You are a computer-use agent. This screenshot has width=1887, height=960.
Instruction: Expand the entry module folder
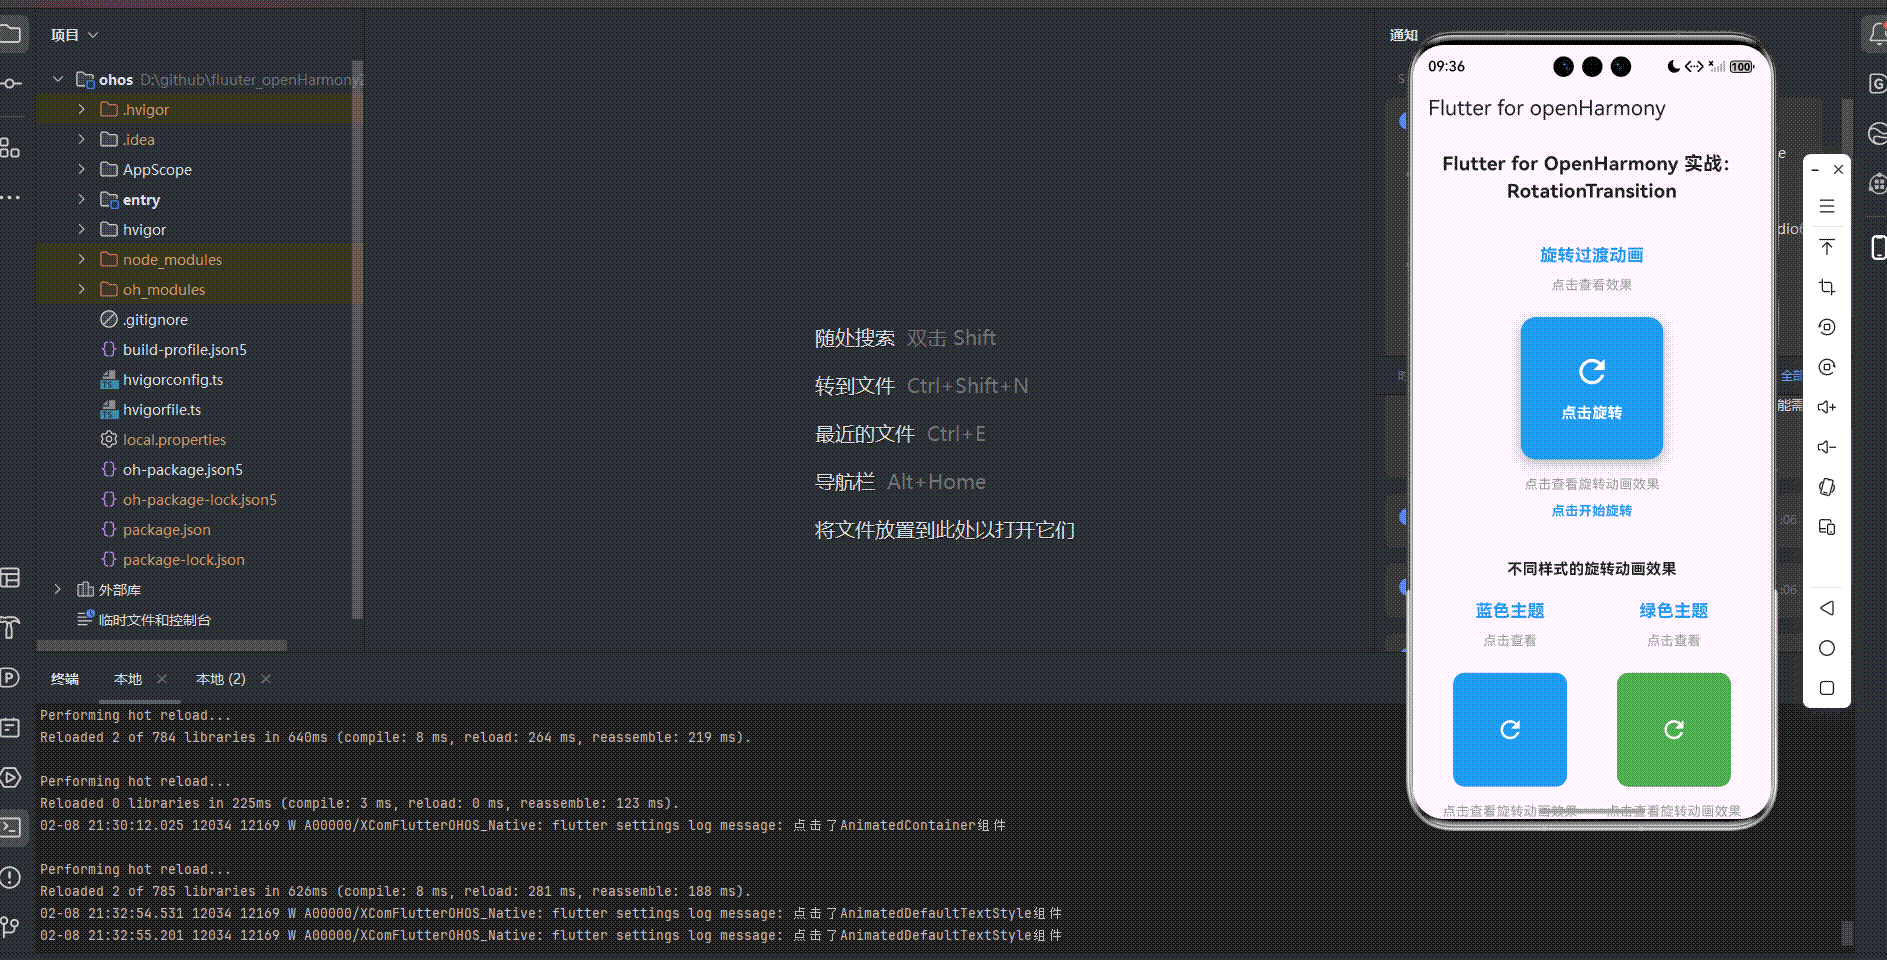82,199
